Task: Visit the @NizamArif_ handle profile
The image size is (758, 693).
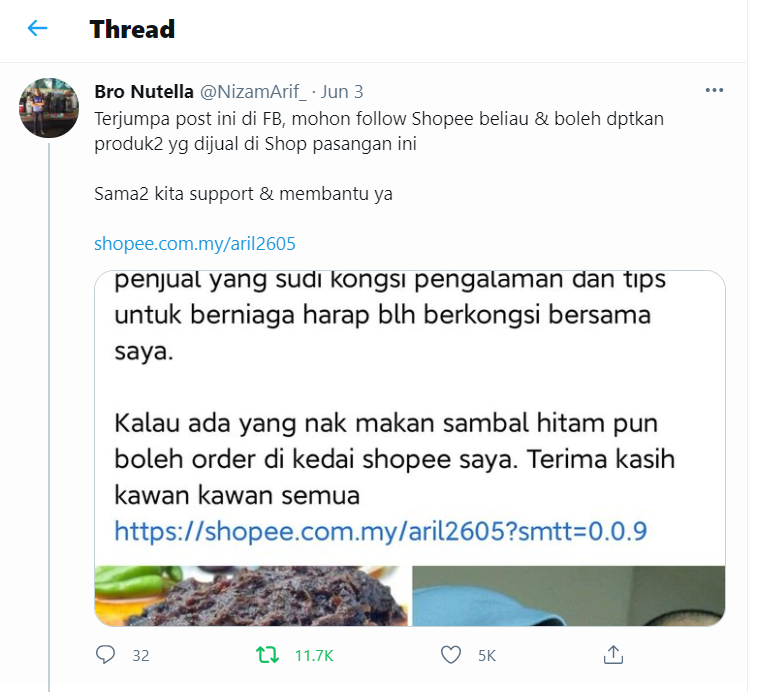Action: pyautogui.click(x=253, y=91)
